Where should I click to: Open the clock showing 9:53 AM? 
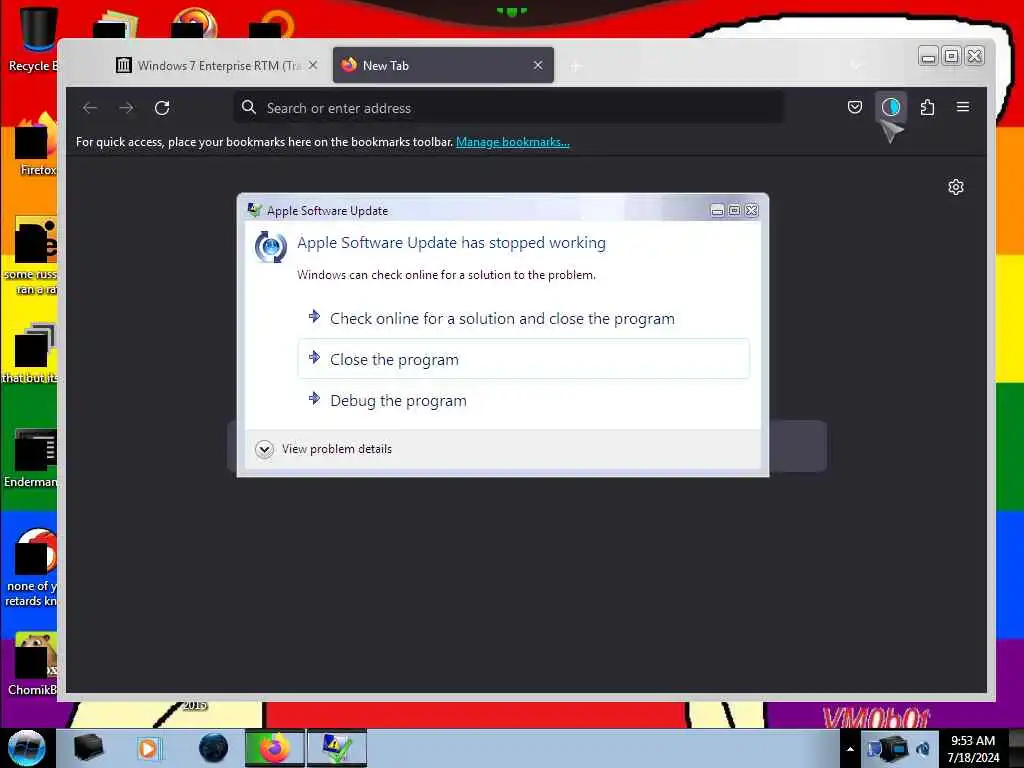973,748
